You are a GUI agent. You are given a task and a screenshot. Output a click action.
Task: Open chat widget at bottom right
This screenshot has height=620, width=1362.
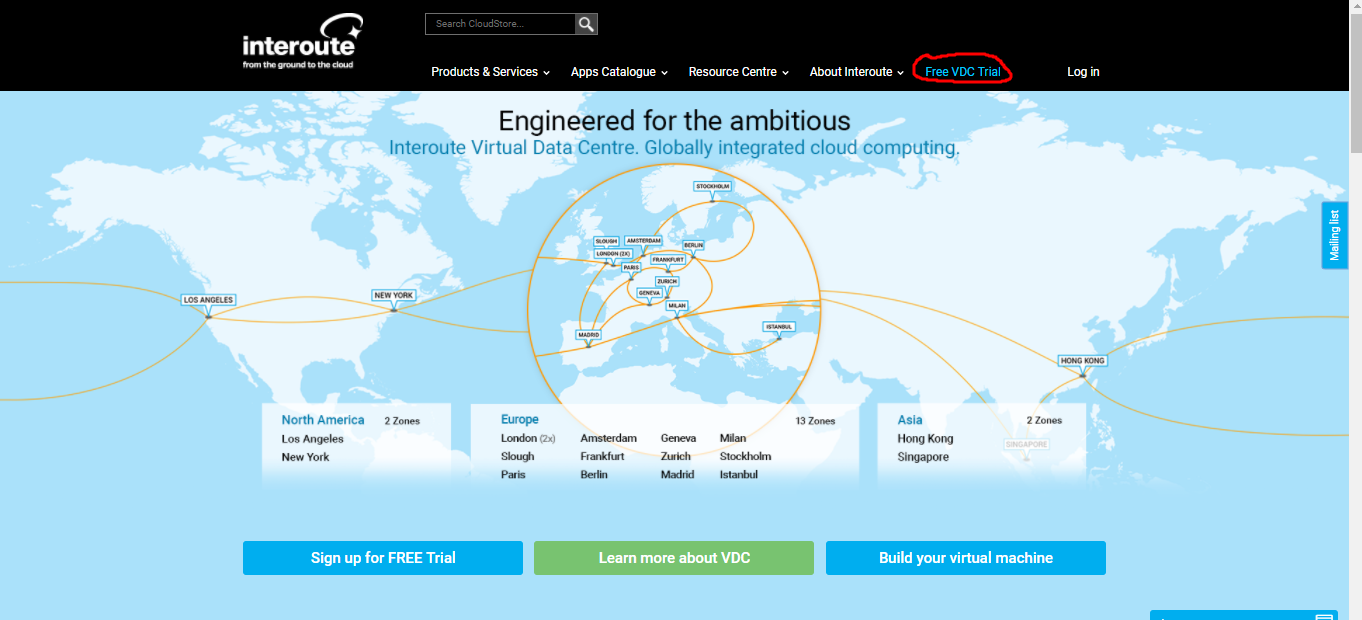(1243, 615)
